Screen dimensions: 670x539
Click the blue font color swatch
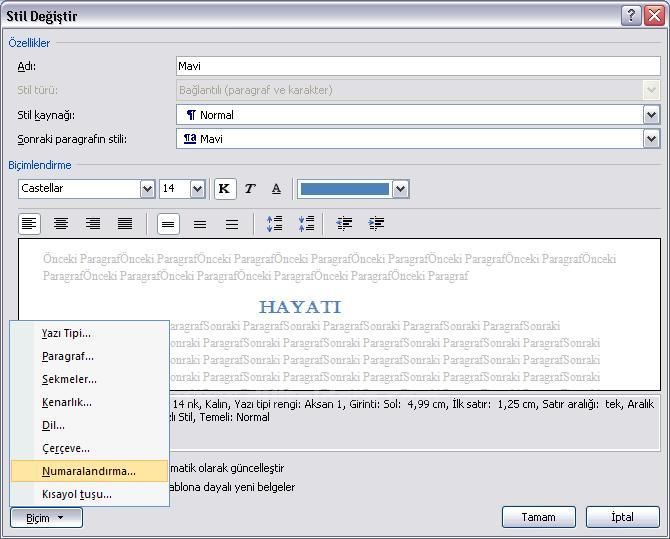coord(345,189)
